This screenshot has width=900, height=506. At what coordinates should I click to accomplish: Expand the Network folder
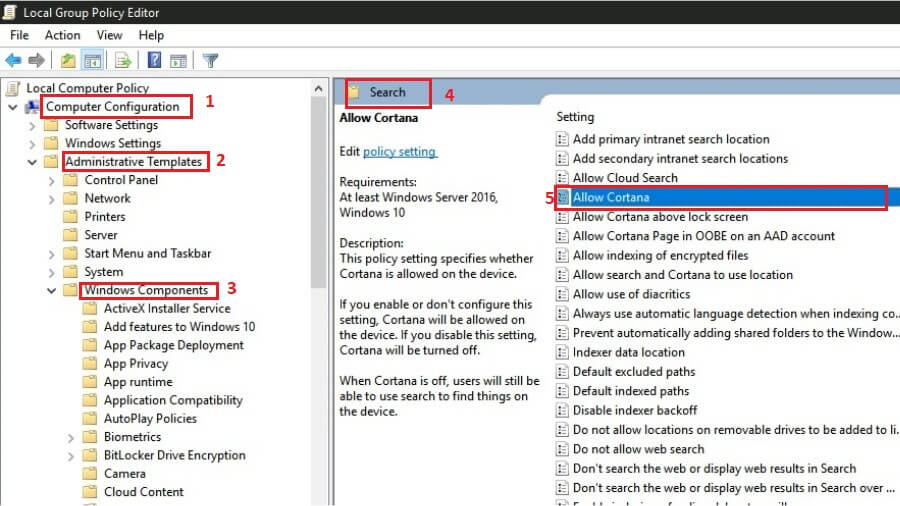[52, 199]
